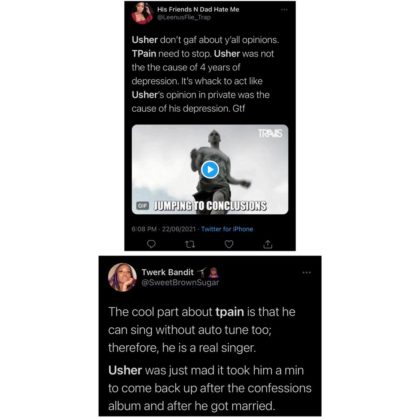420x420 pixels.
Task: Open the @SweetBrownSugar handle
Action: [180, 282]
